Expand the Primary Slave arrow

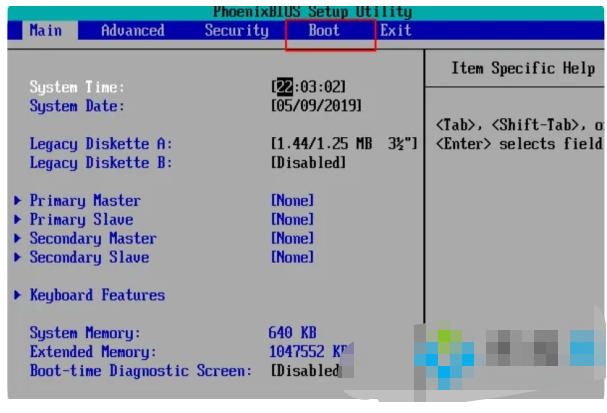18,220
